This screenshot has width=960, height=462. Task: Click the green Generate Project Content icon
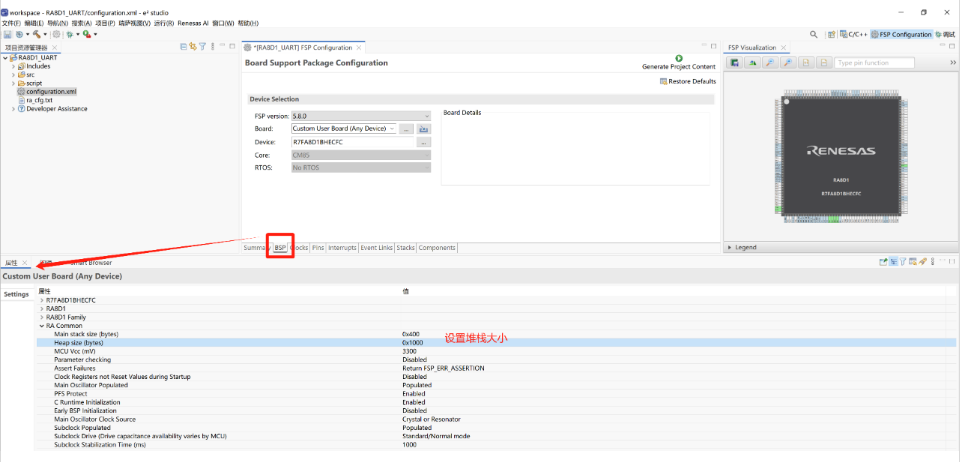678,58
